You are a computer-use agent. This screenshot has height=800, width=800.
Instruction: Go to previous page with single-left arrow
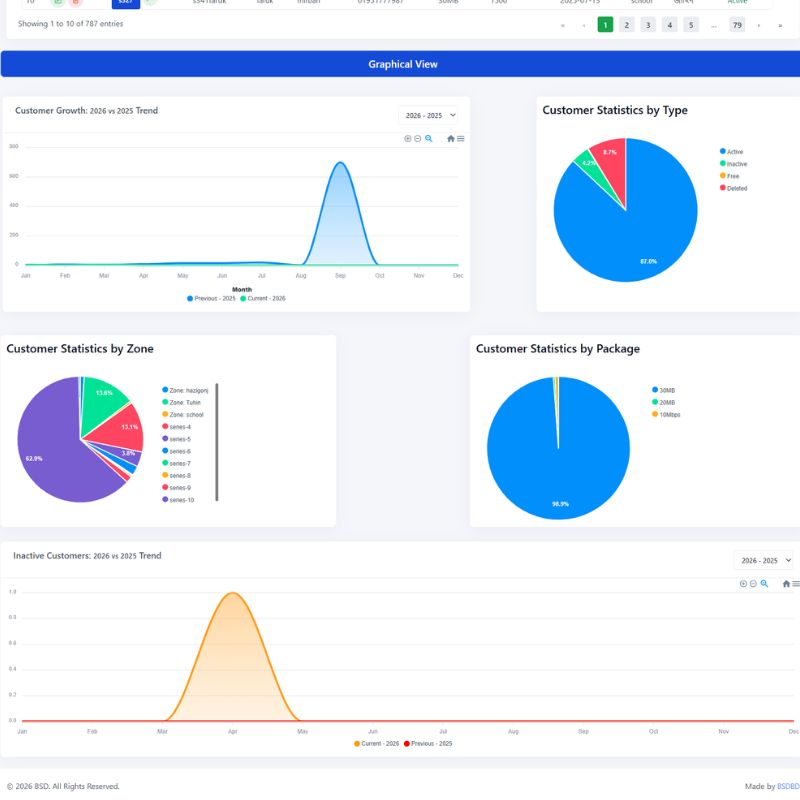584,25
